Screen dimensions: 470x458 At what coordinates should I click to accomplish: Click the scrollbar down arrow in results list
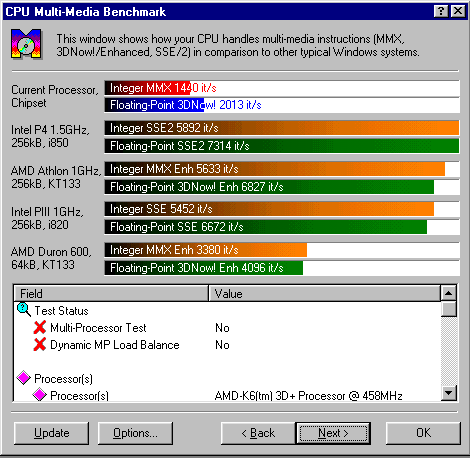(x=449, y=393)
